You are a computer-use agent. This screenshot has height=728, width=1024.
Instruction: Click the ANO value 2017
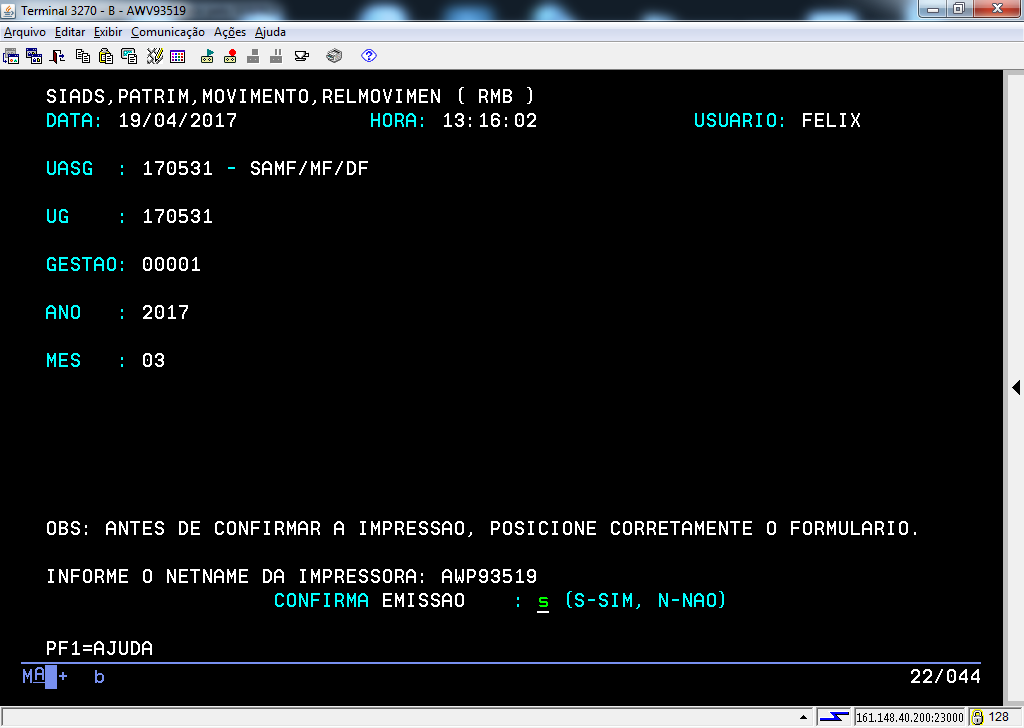pos(165,312)
